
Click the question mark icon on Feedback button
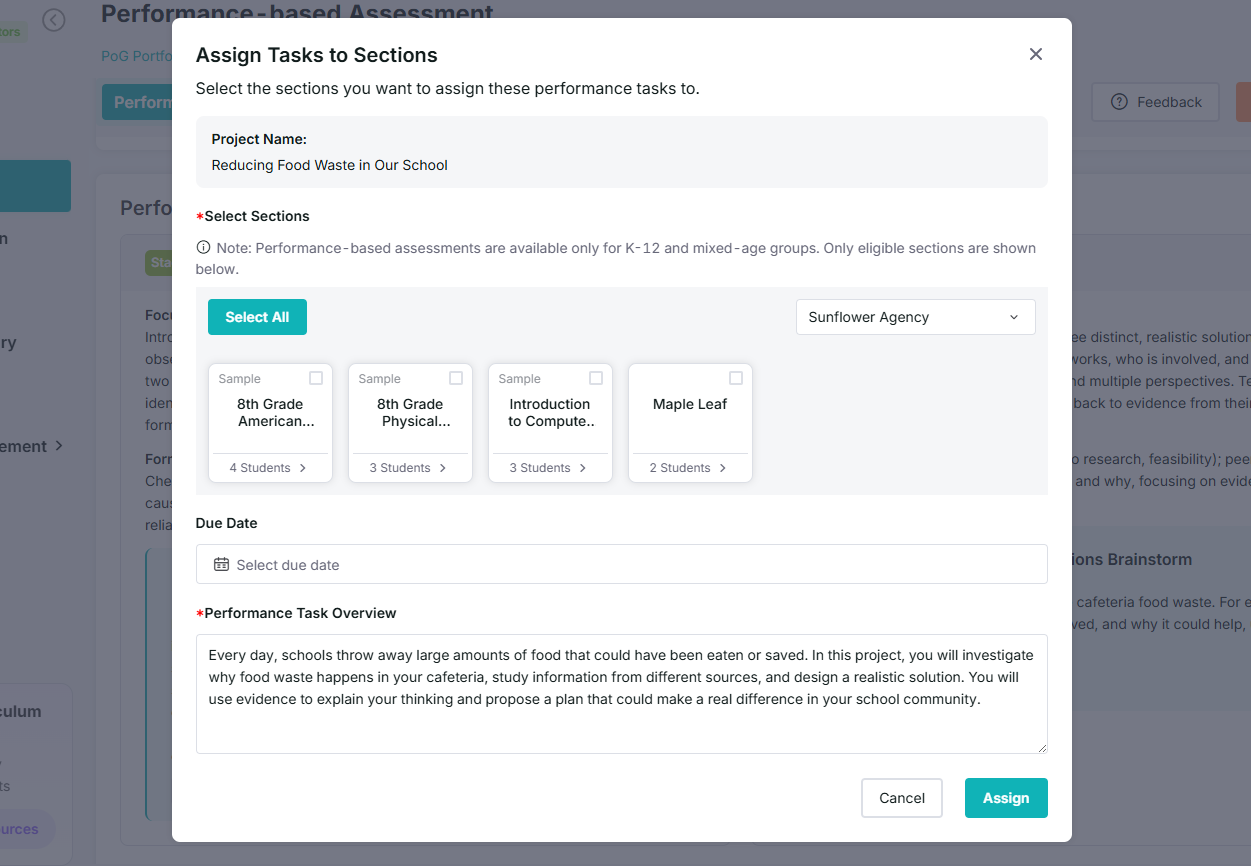pos(1119,102)
